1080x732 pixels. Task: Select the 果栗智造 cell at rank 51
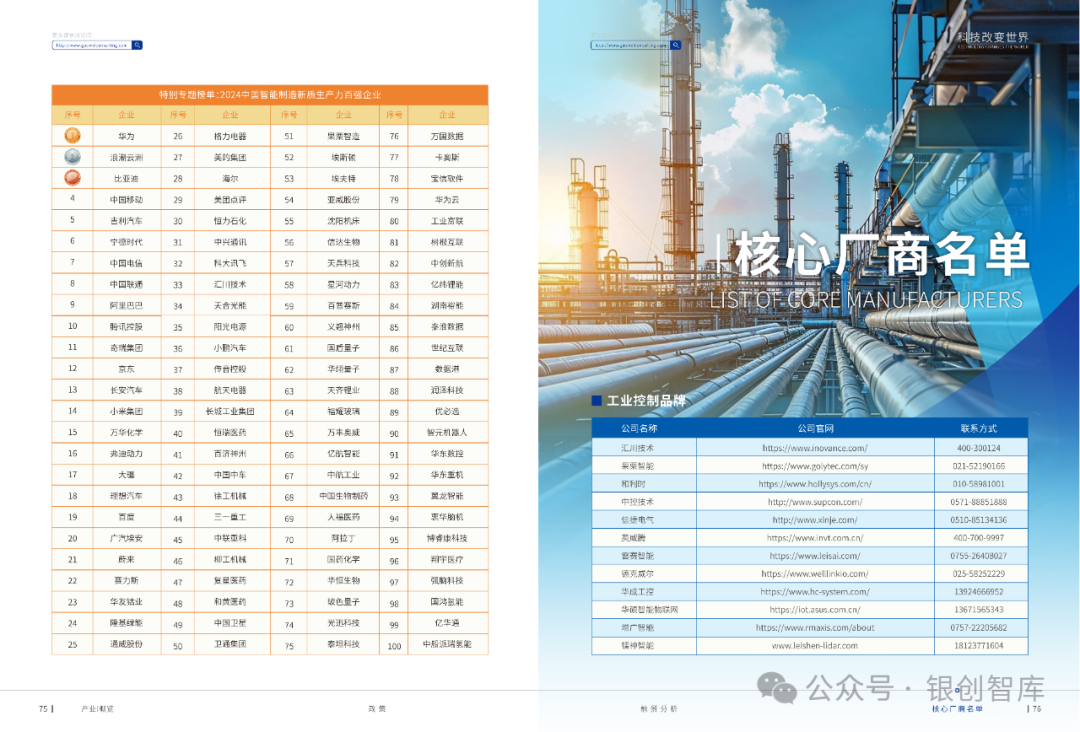(343, 136)
